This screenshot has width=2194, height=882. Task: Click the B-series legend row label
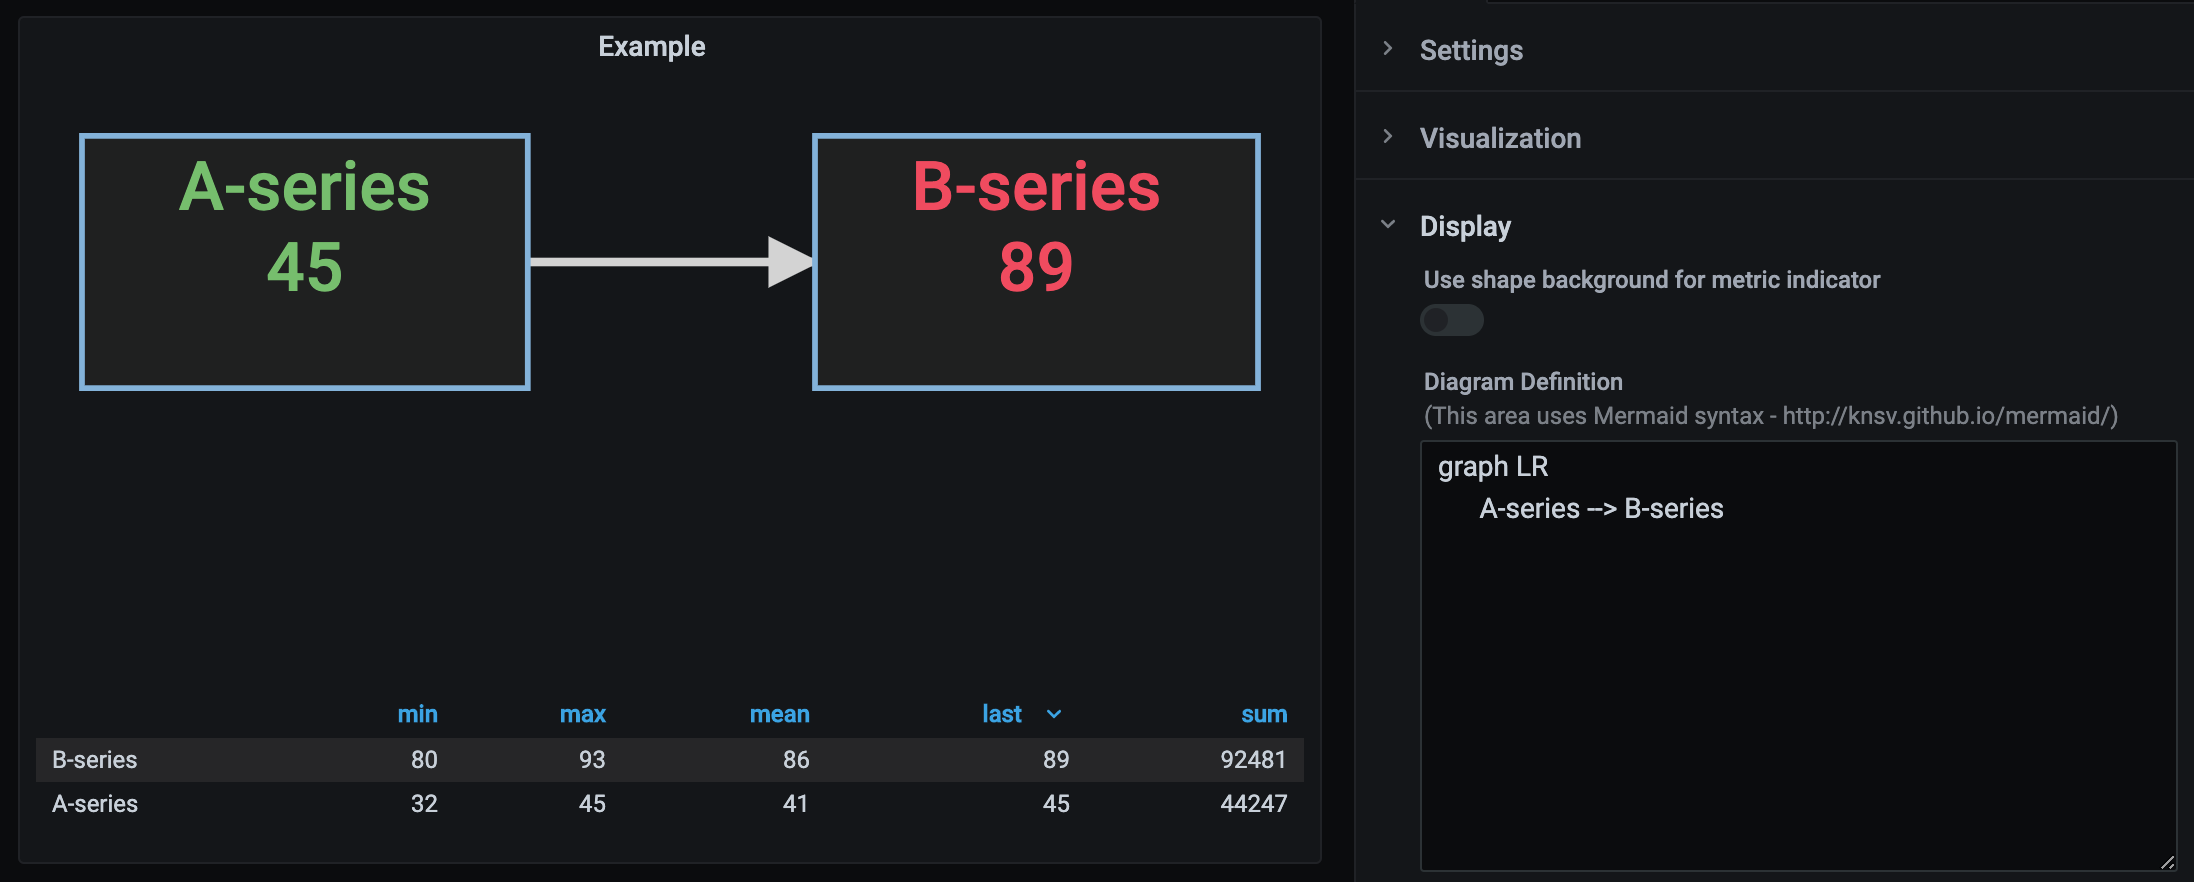[95, 760]
